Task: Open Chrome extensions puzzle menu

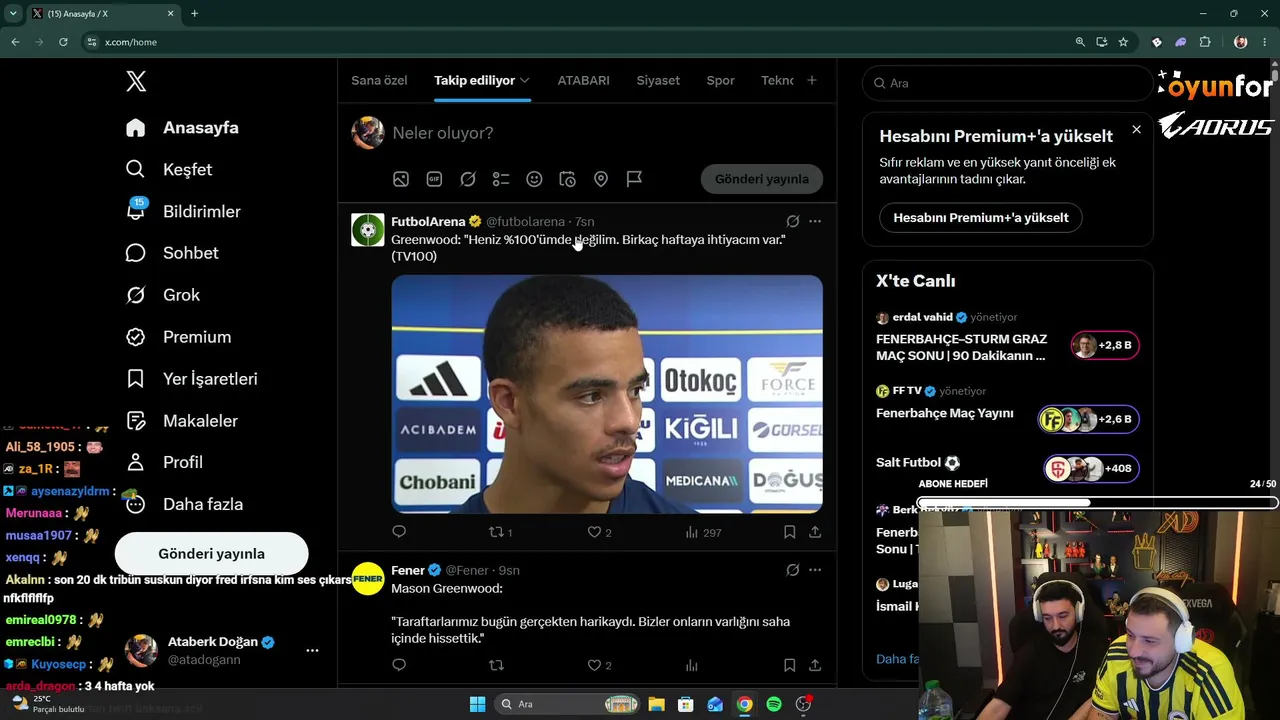Action: (x=1204, y=42)
